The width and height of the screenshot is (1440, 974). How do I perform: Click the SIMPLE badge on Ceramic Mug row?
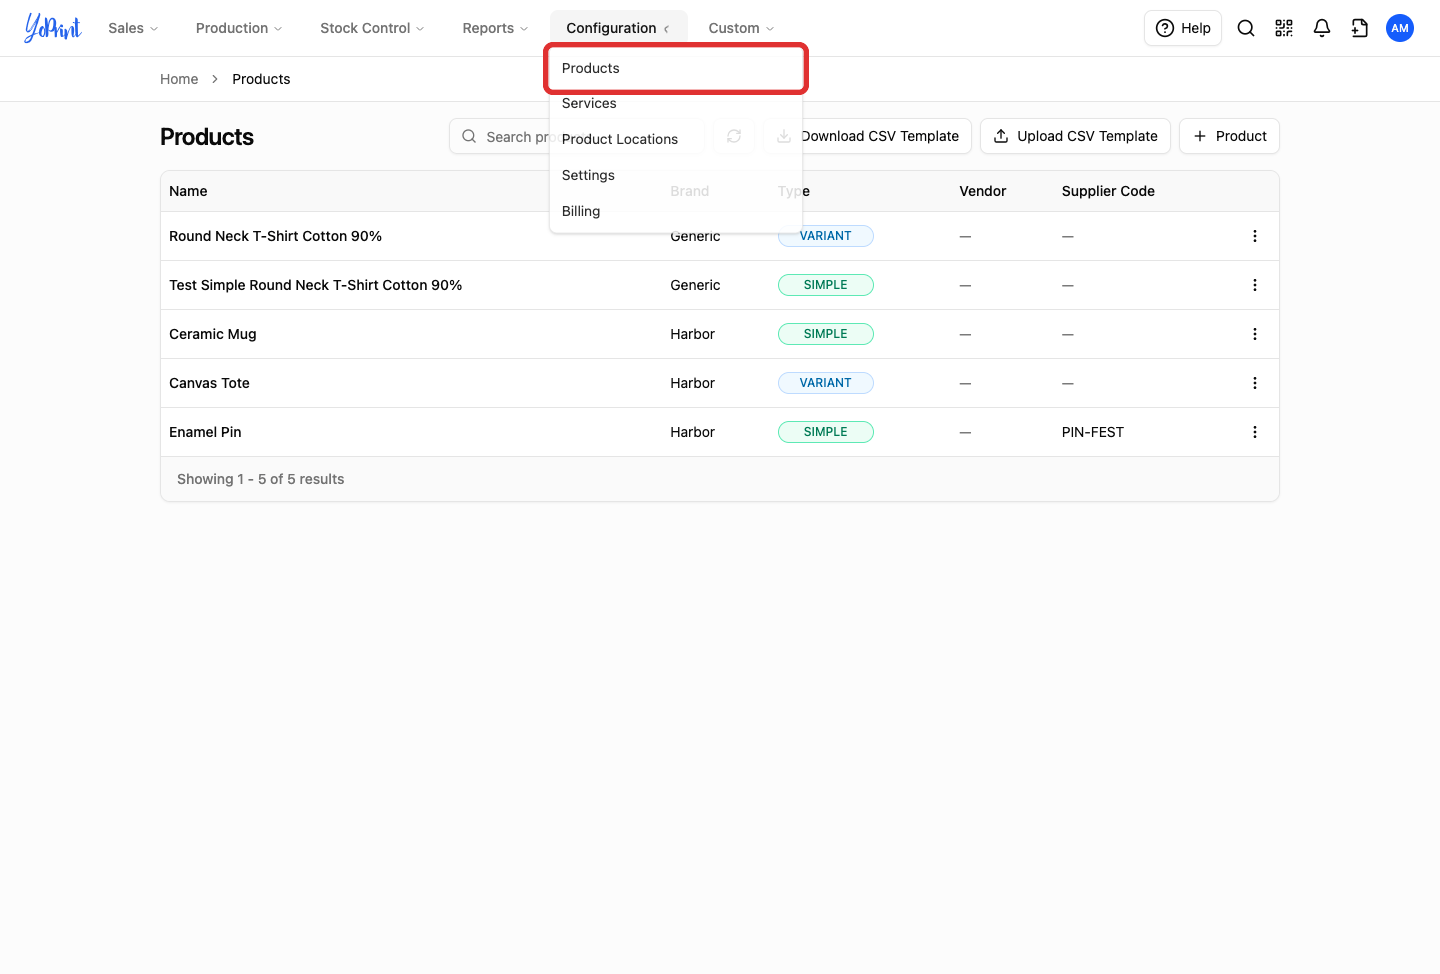click(x=826, y=334)
